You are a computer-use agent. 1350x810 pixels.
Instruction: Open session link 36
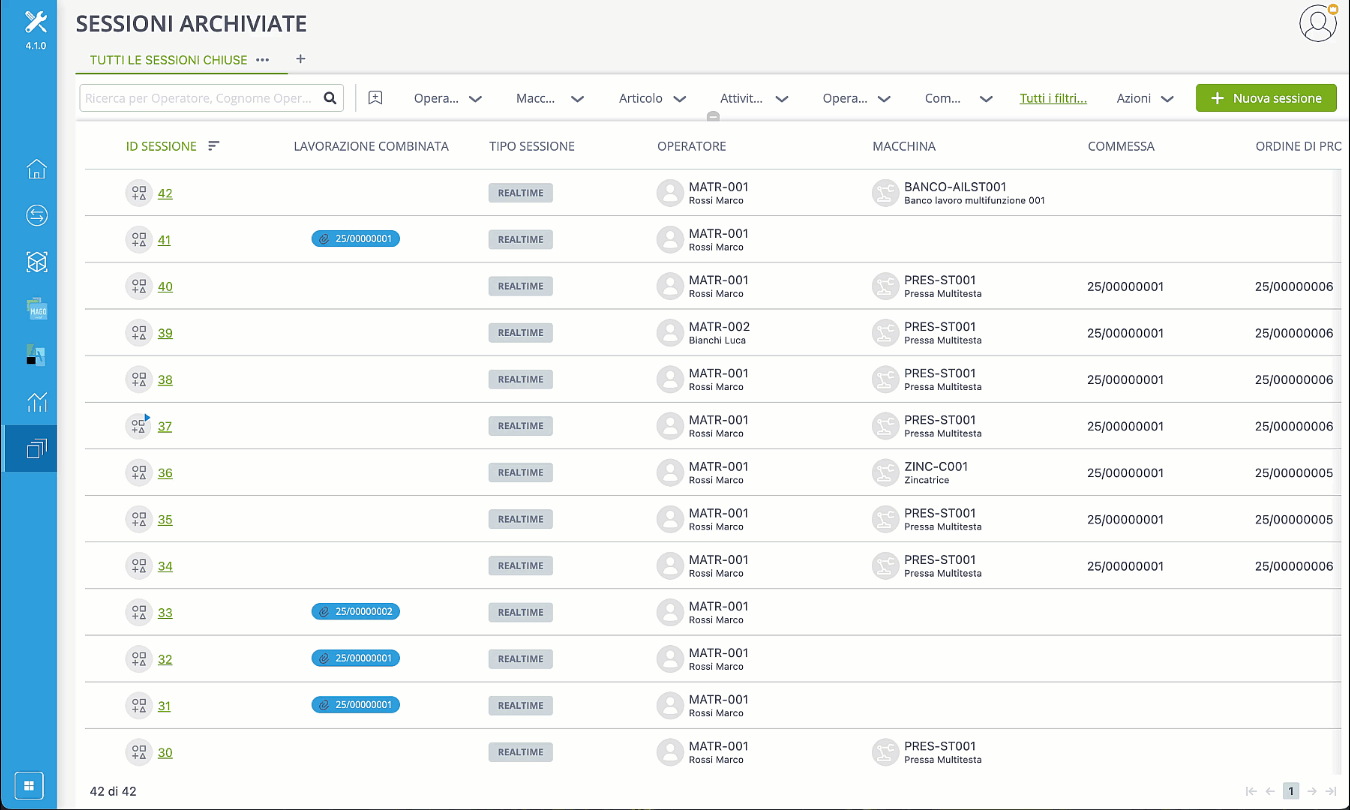[165, 473]
